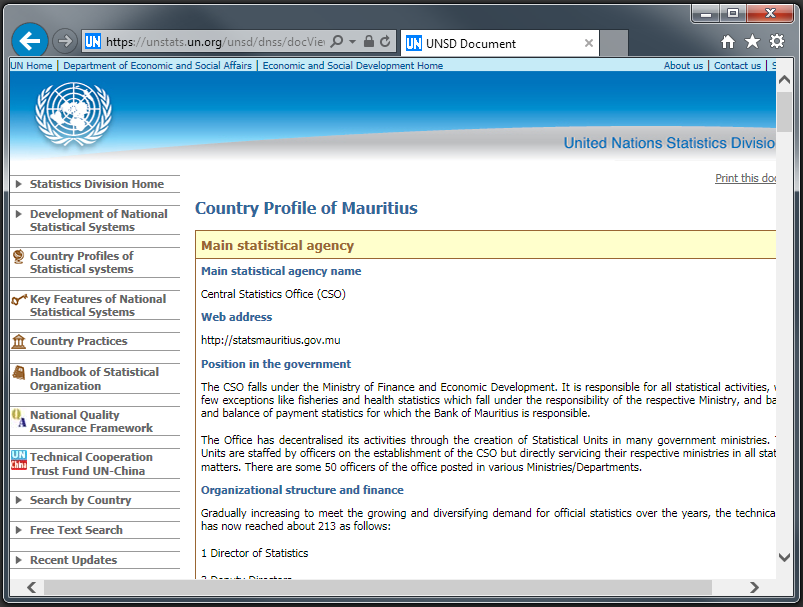Click the Handbook book icon
The width and height of the screenshot is (803, 607).
[x=18, y=372]
